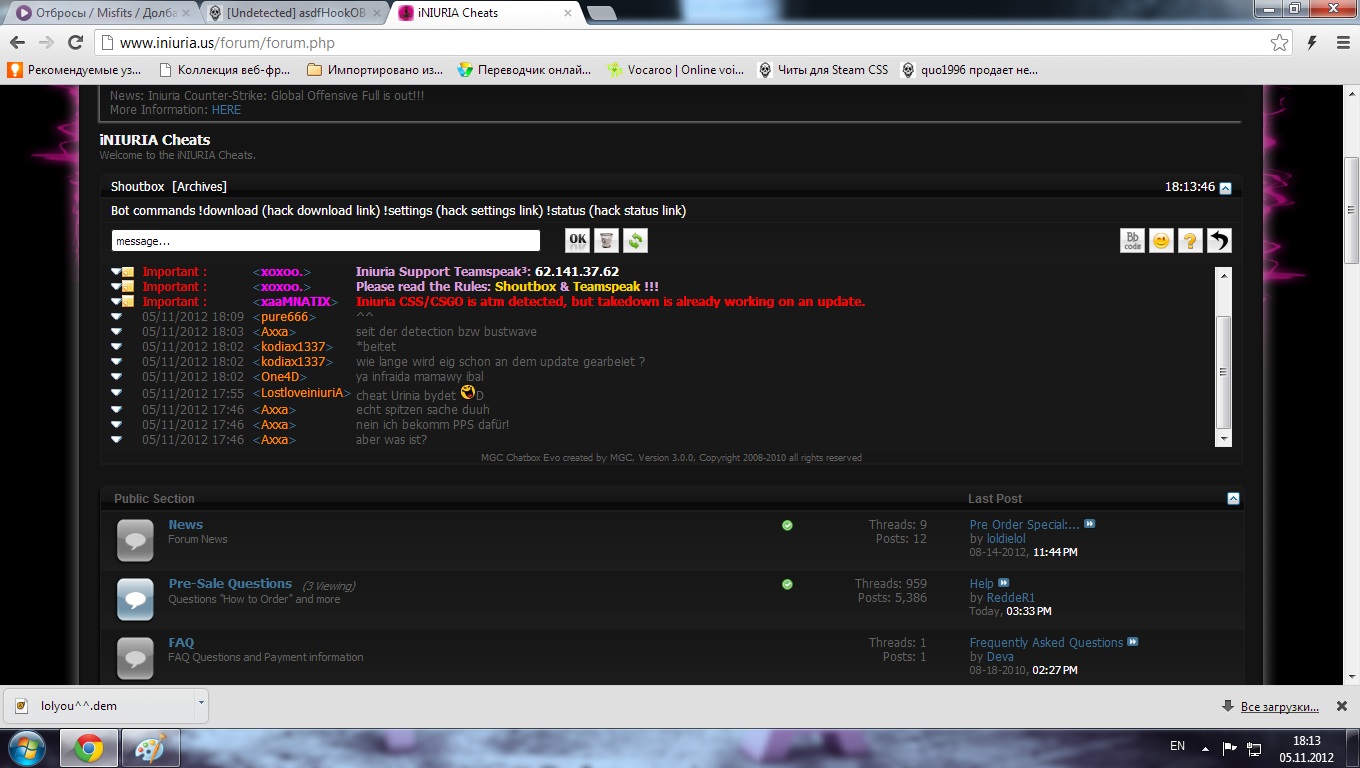Click the shoutbox scroll down arrow

pyautogui.click(x=1223, y=439)
